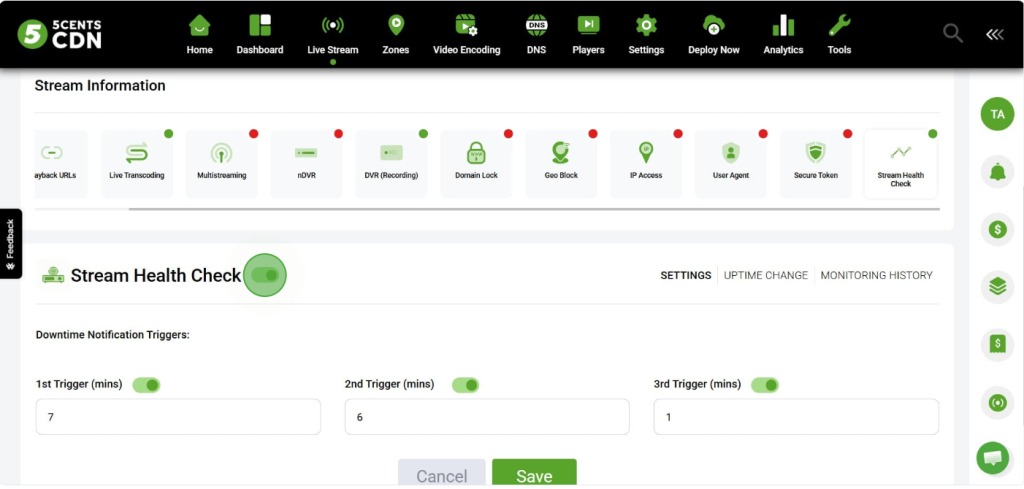This screenshot has height=489, width=1024.
Task: Open the Live Transcoding card
Action: [x=136, y=163]
